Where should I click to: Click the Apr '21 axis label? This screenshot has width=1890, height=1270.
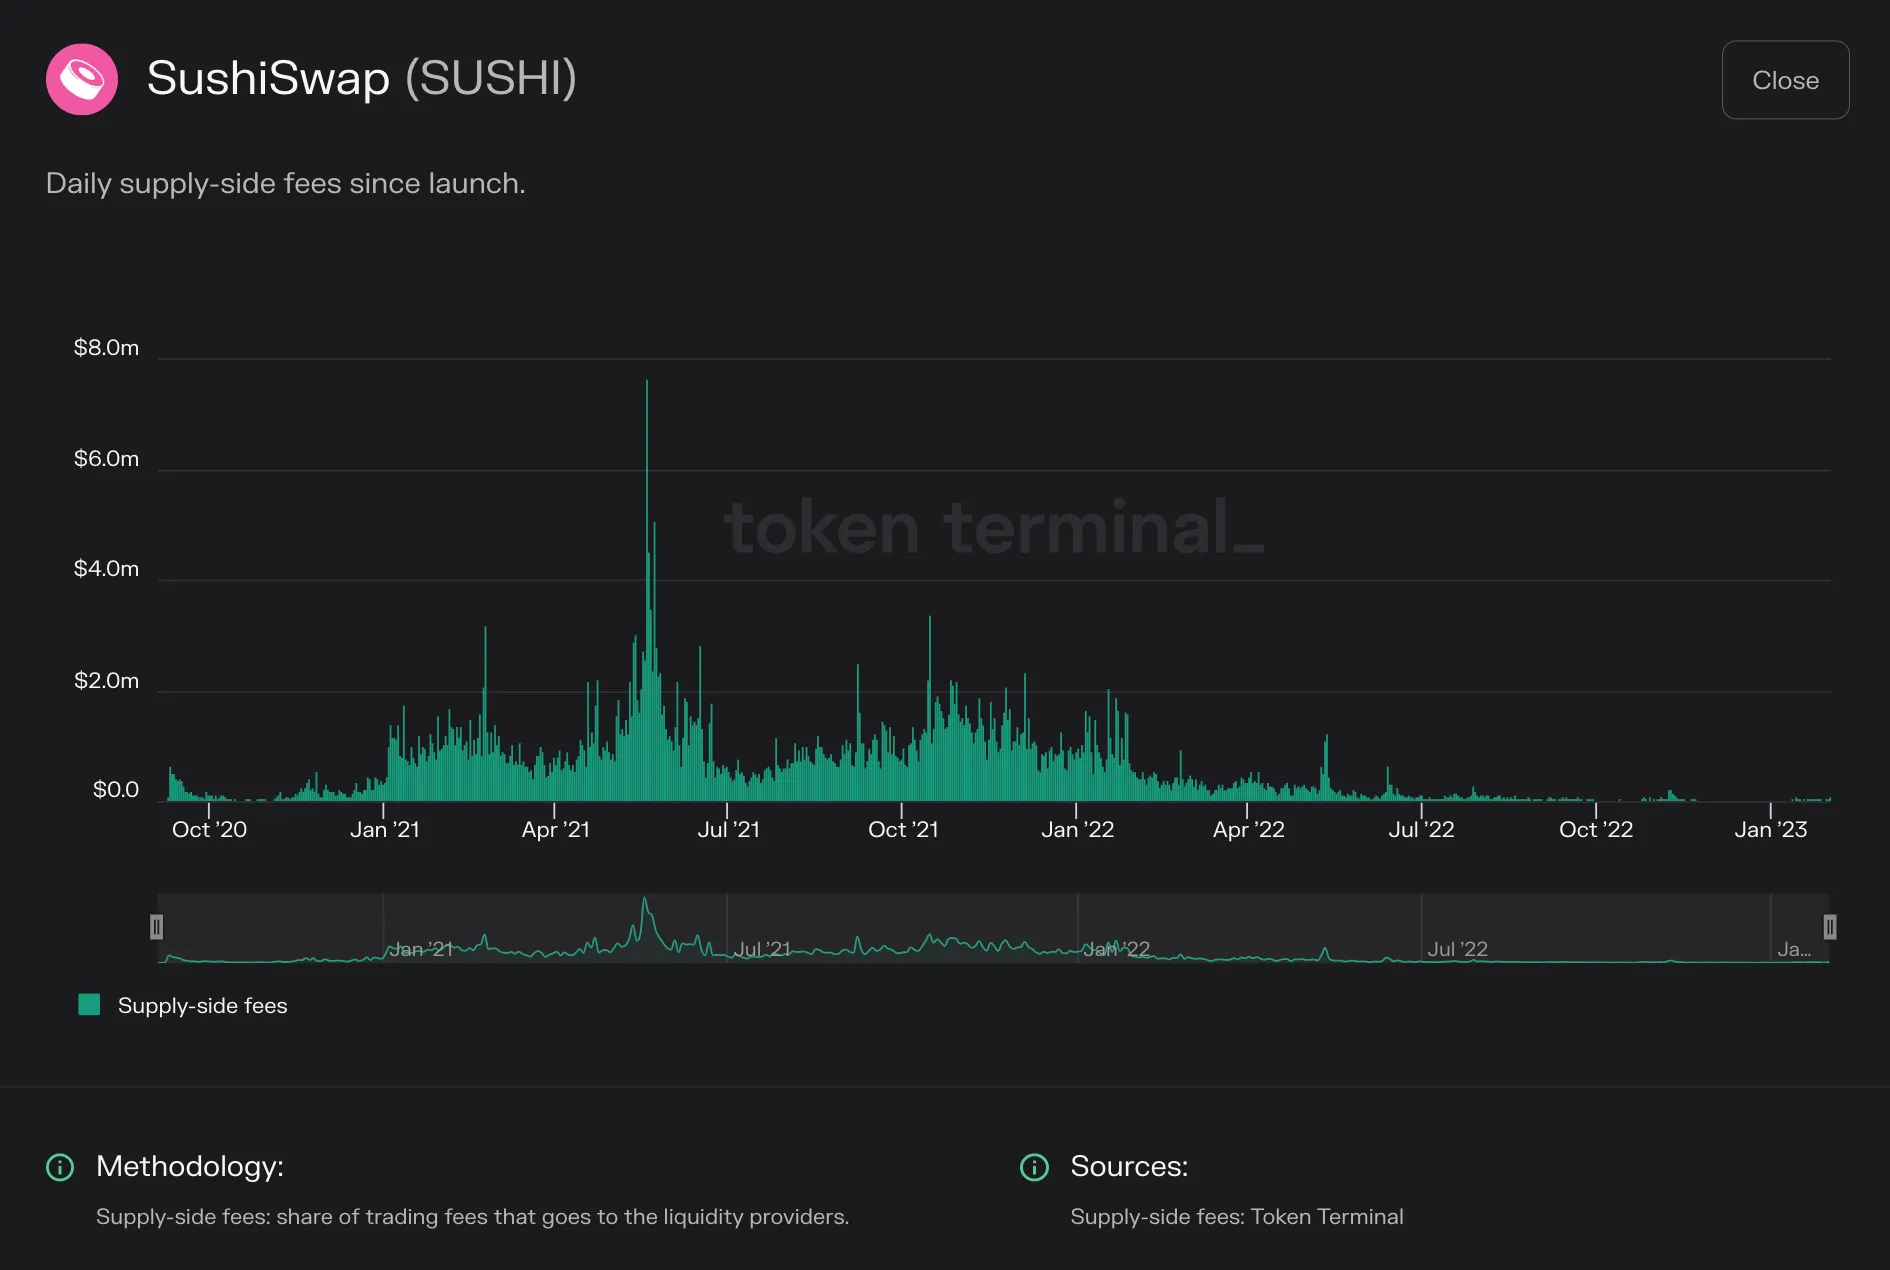[556, 829]
